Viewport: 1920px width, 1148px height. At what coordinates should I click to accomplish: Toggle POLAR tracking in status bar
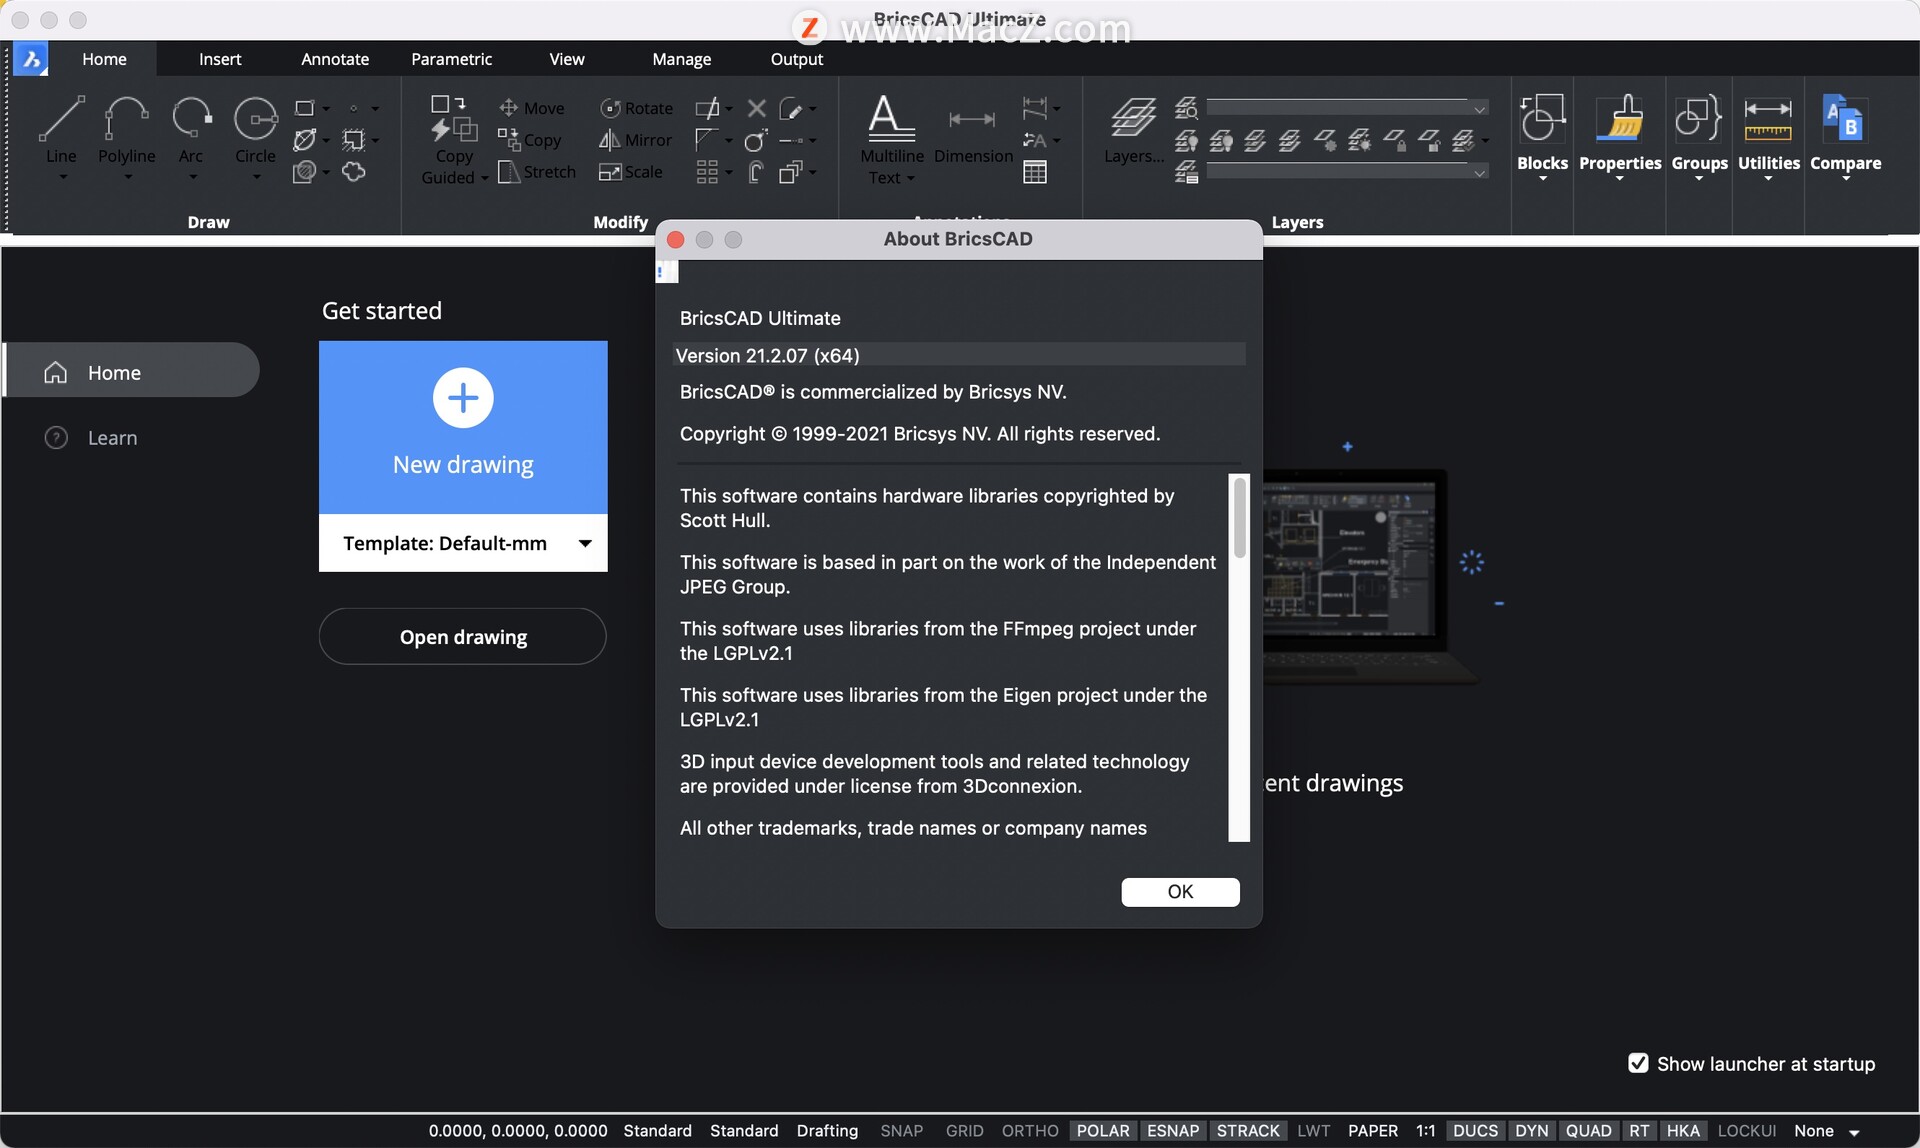pyautogui.click(x=1103, y=1130)
